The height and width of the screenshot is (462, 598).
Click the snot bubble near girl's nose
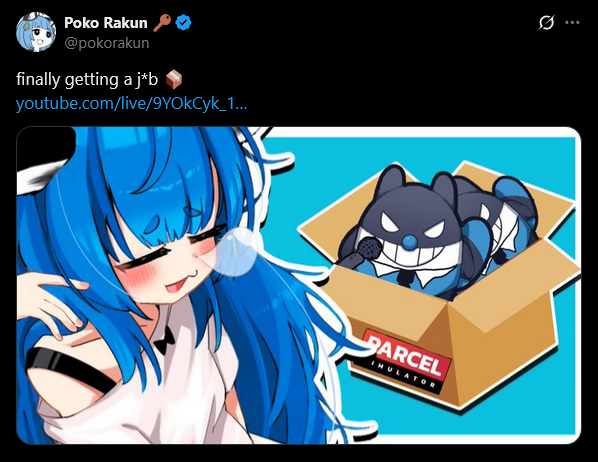(235, 252)
